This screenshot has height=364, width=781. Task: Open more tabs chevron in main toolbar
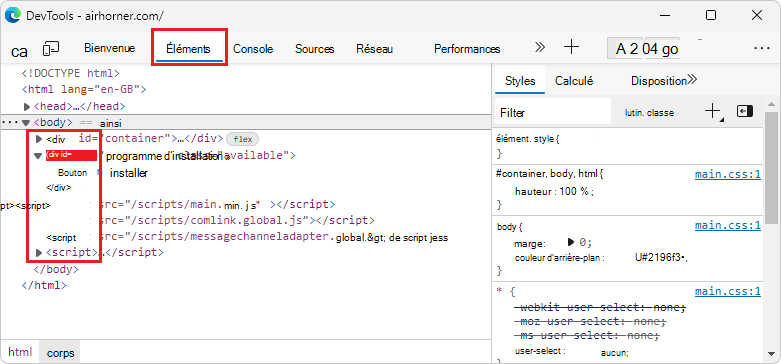tap(540, 47)
